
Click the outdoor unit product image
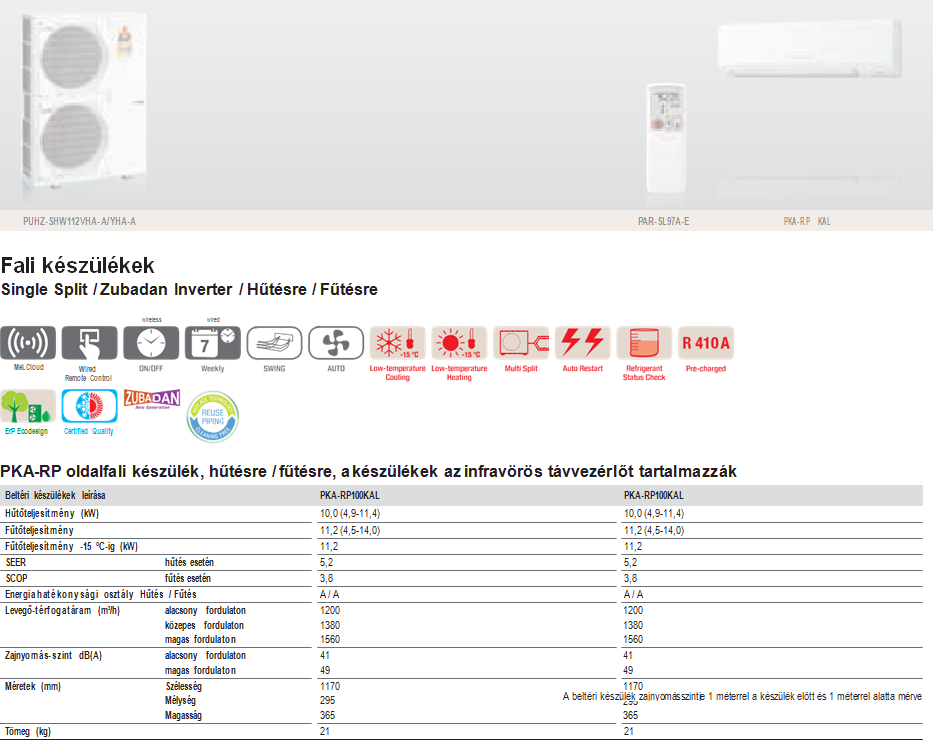(x=84, y=102)
